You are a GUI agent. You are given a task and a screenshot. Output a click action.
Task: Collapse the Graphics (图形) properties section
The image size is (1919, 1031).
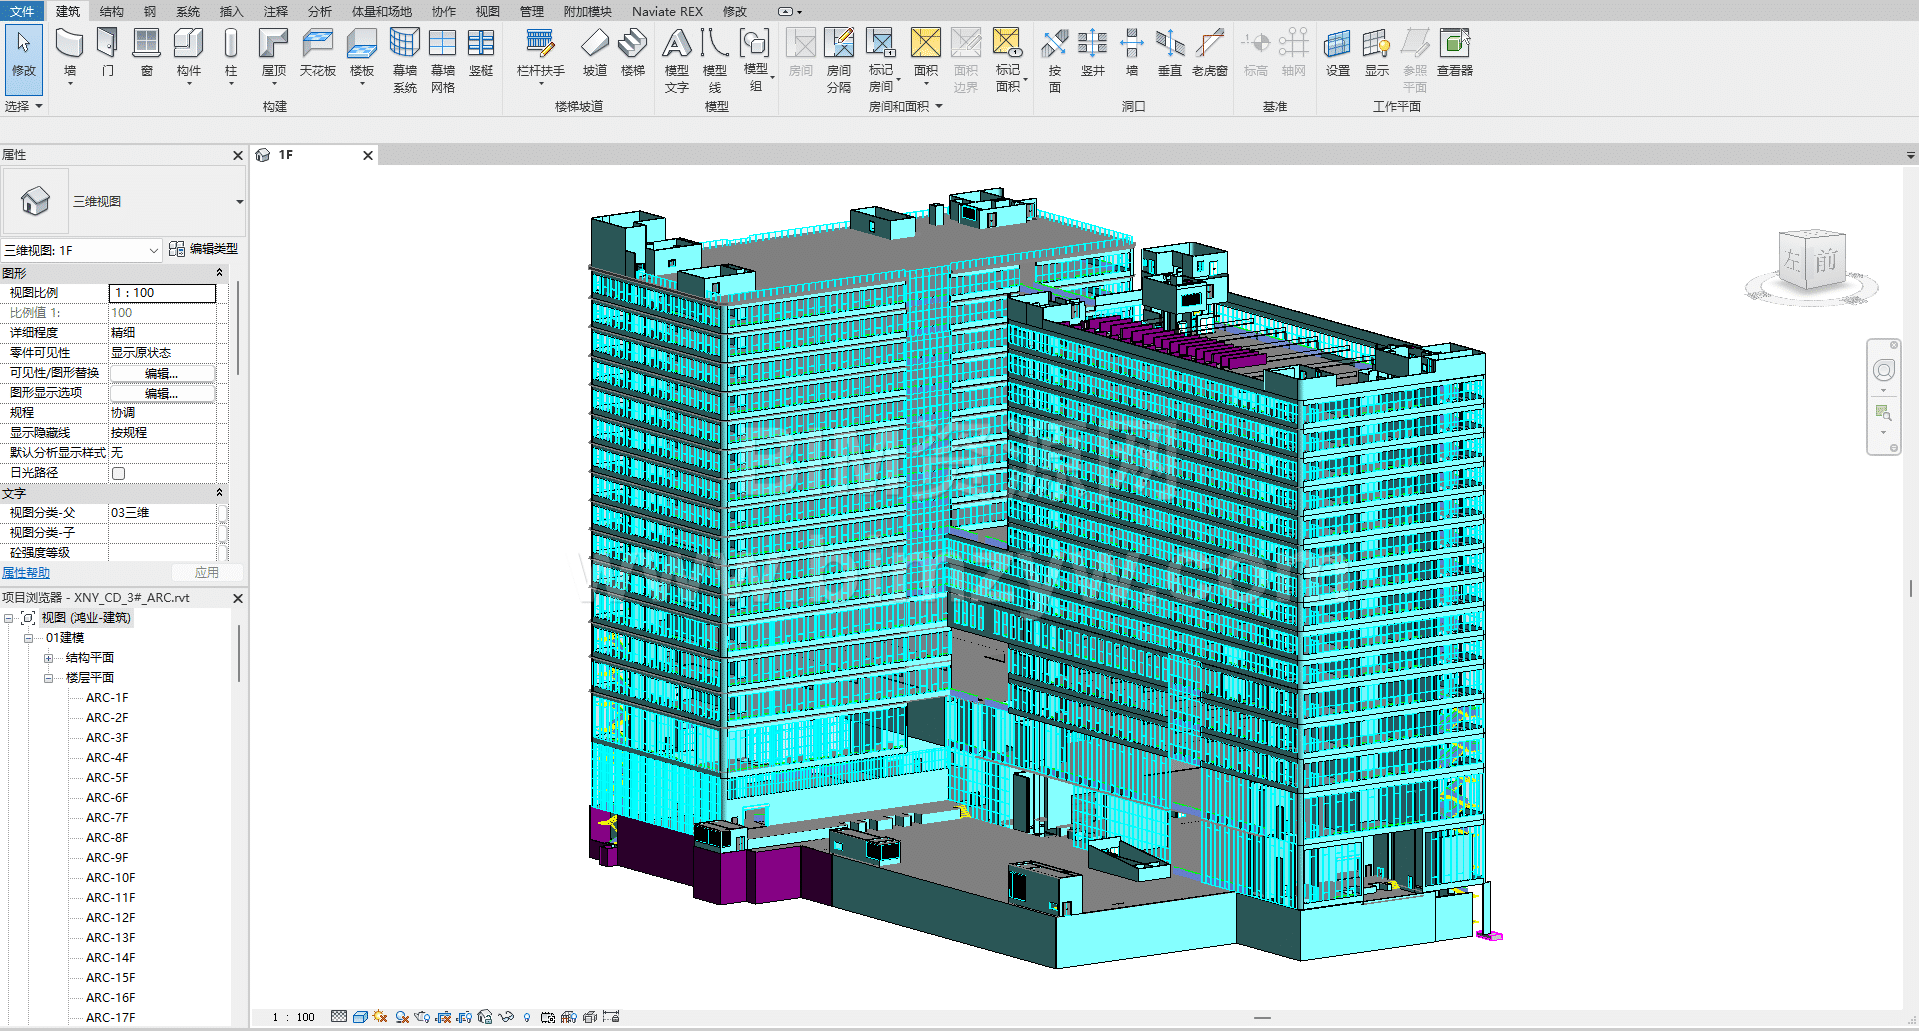219,273
